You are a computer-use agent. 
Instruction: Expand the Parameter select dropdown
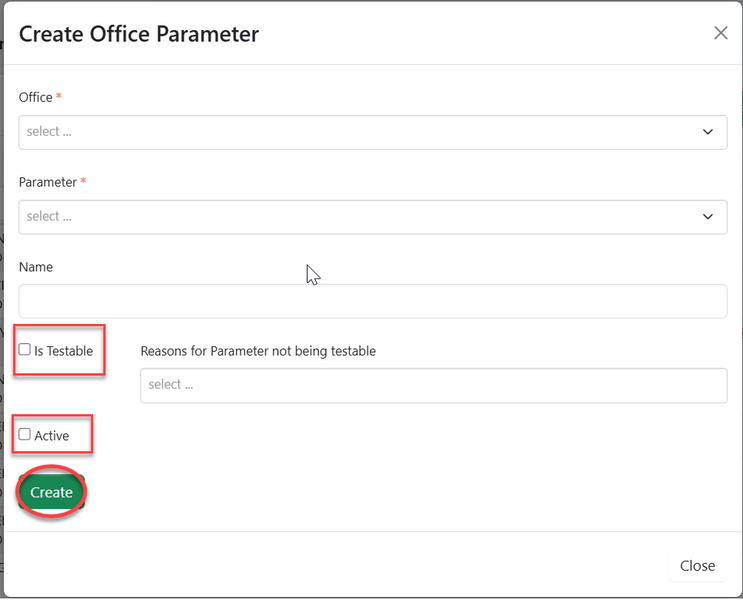tap(372, 217)
